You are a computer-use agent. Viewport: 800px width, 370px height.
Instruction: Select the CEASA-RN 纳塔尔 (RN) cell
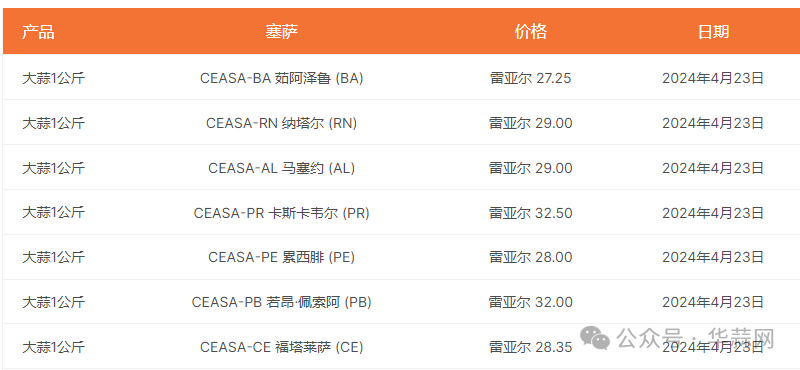click(x=281, y=123)
